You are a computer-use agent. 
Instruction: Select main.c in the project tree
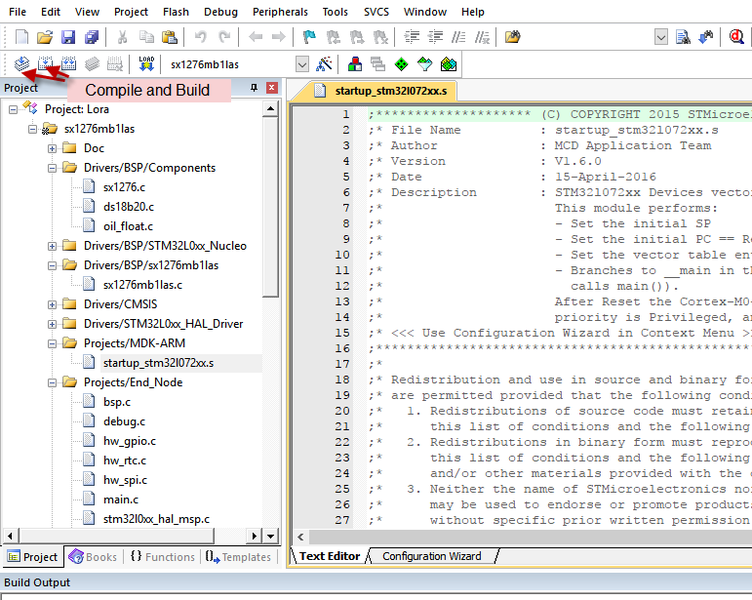[120, 500]
